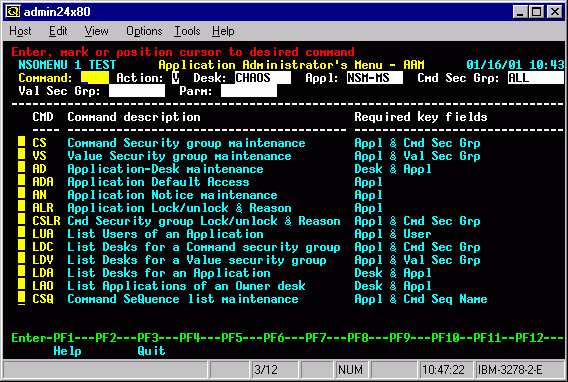Click the PF3 Quit function key label
This screenshot has height=382, width=568.
pyautogui.click(x=151, y=350)
